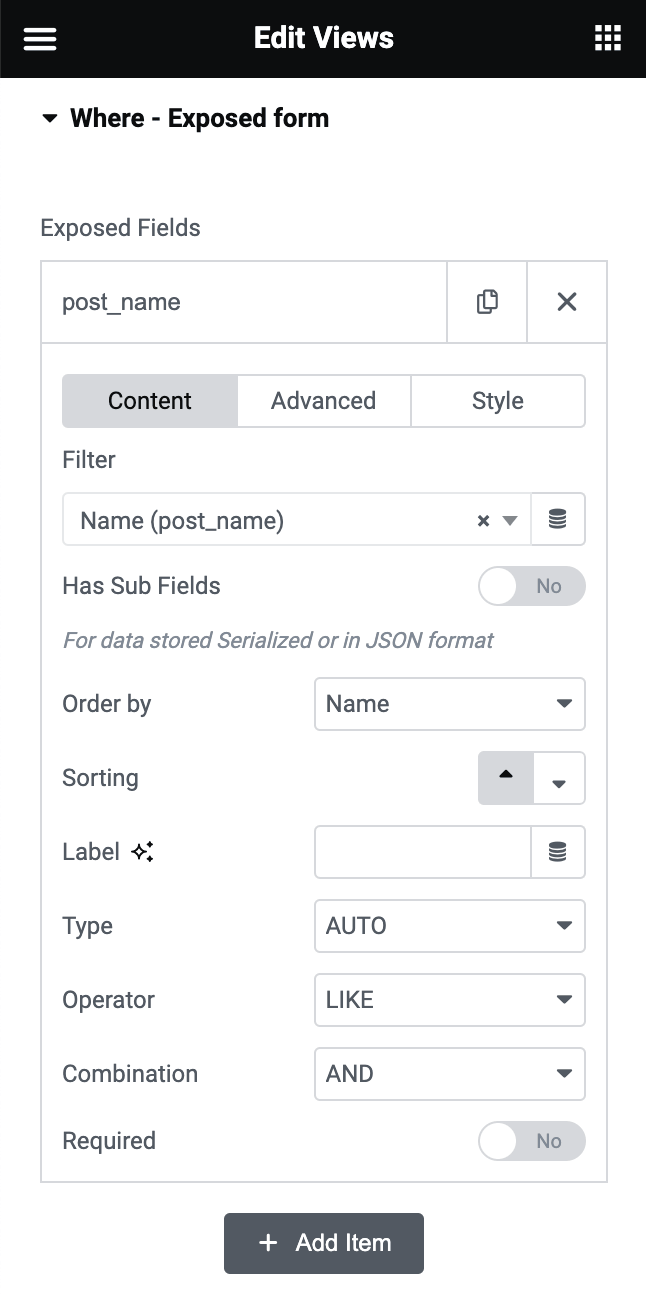The image size is (646, 1294).
Task: Open the Combination dropdown showing AND
Action: click(449, 1074)
